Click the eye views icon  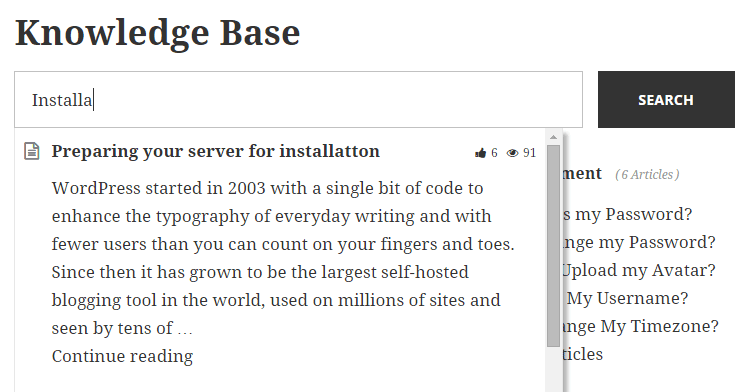[512, 153]
